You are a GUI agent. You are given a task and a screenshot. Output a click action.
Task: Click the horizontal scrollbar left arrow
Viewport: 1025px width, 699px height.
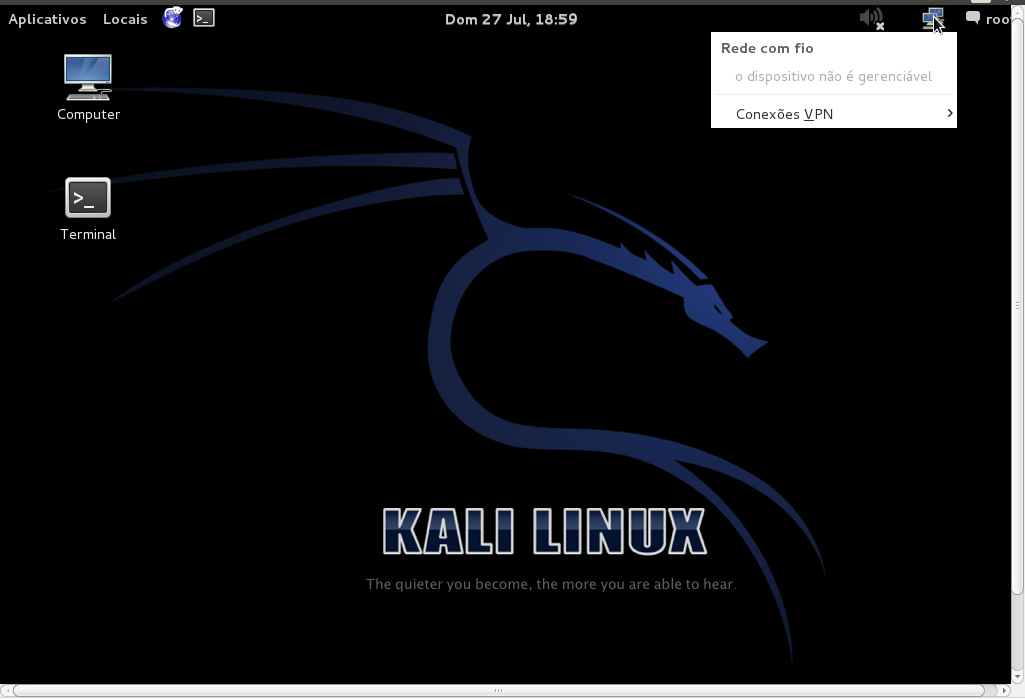coord(6,690)
